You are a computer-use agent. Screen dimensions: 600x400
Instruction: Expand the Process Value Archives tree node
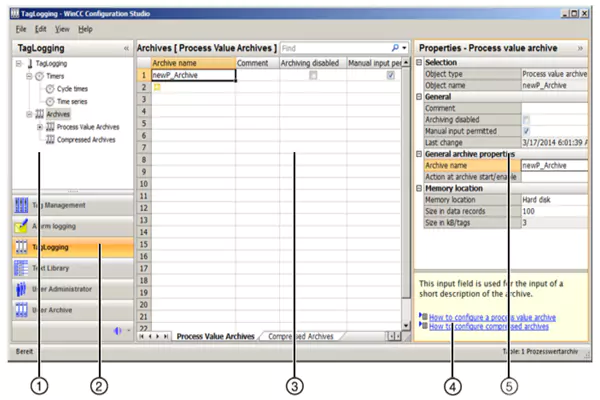(39, 127)
